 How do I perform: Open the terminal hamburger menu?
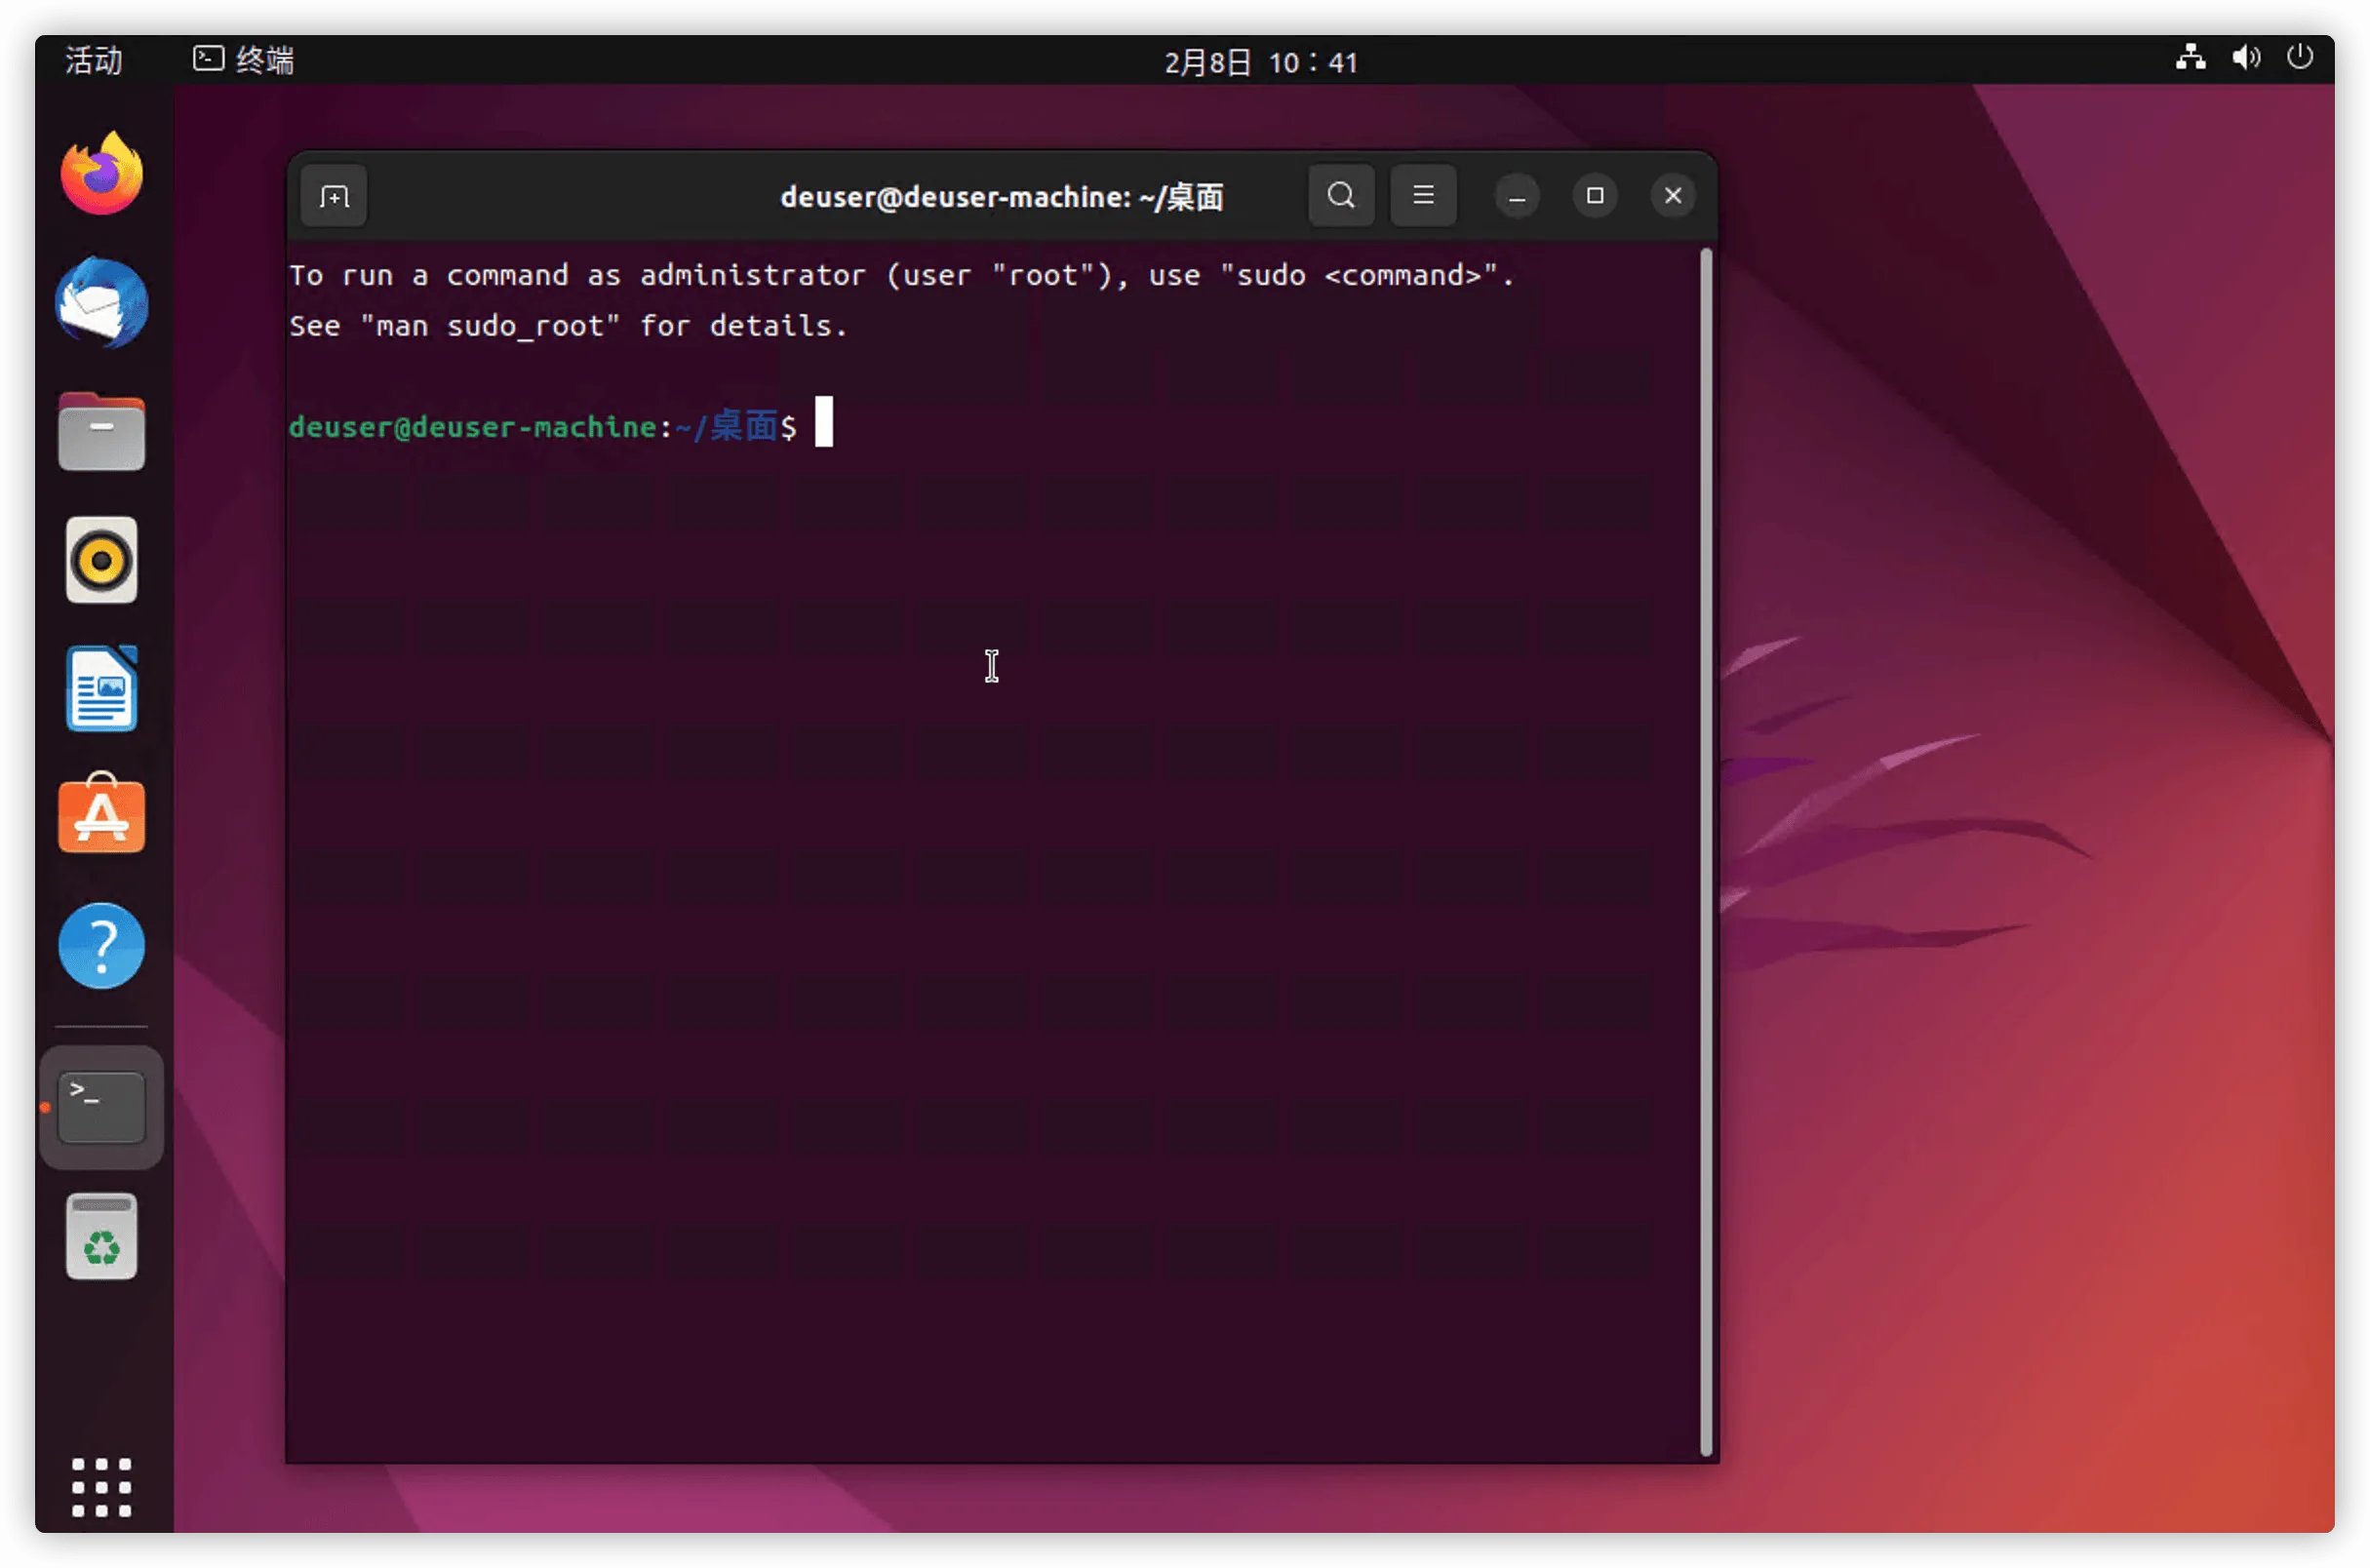[1423, 195]
